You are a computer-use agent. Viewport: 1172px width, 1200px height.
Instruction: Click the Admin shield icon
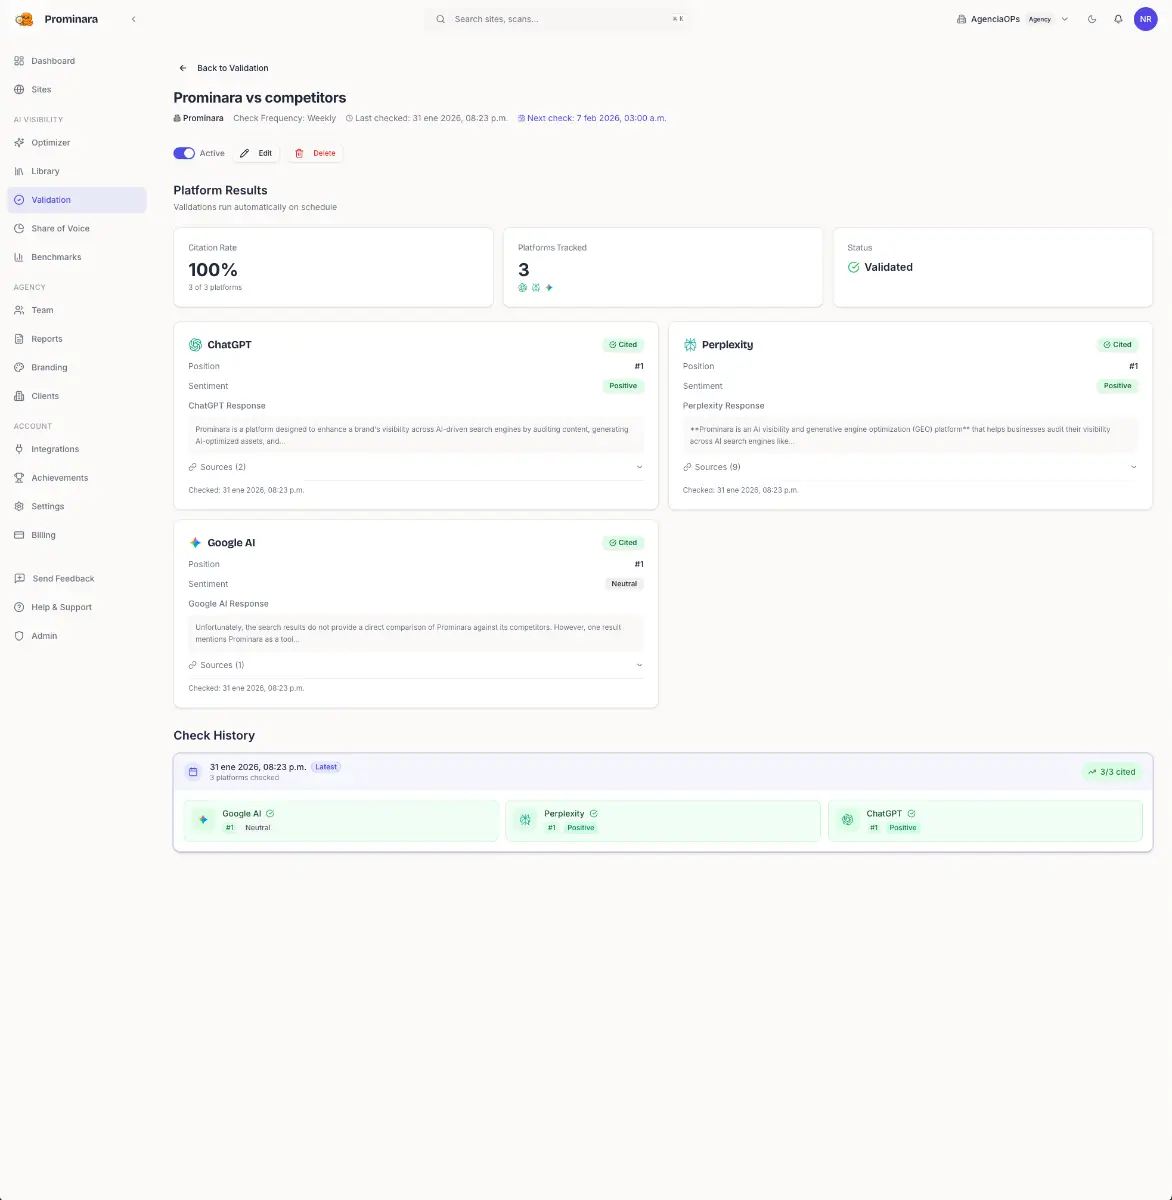pyautogui.click(x=19, y=636)
